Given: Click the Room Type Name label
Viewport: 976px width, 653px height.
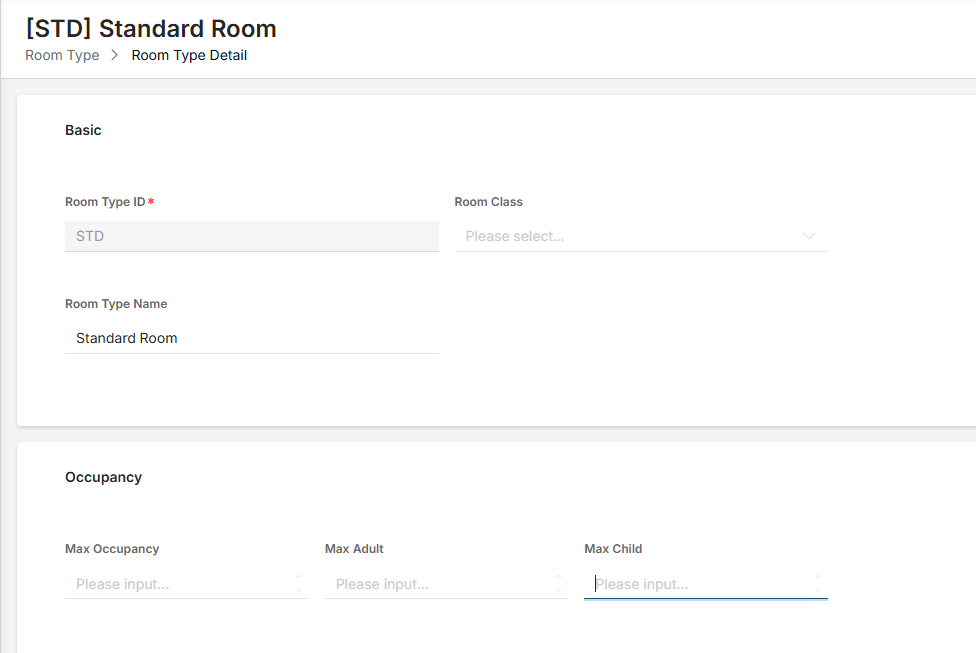Looking at the screenshot, I should [x=116, y=304].
